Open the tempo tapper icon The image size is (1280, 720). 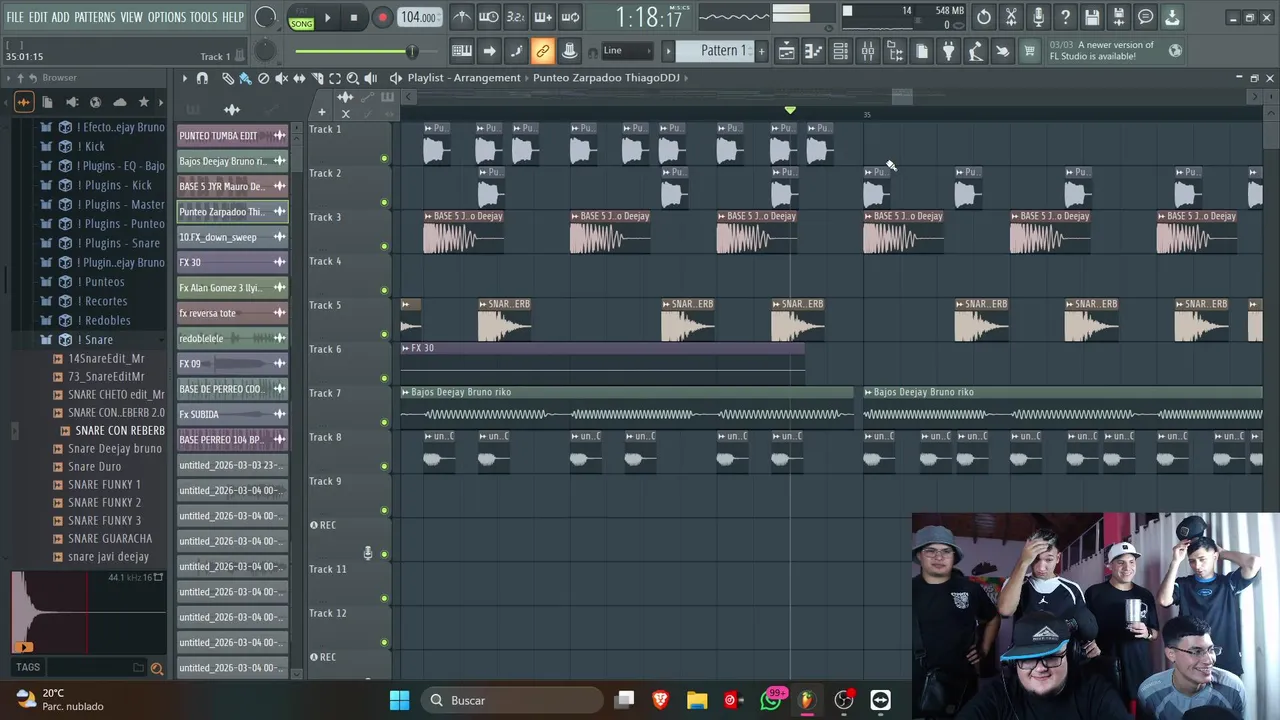pyautogui.click(x=976, y=51)
